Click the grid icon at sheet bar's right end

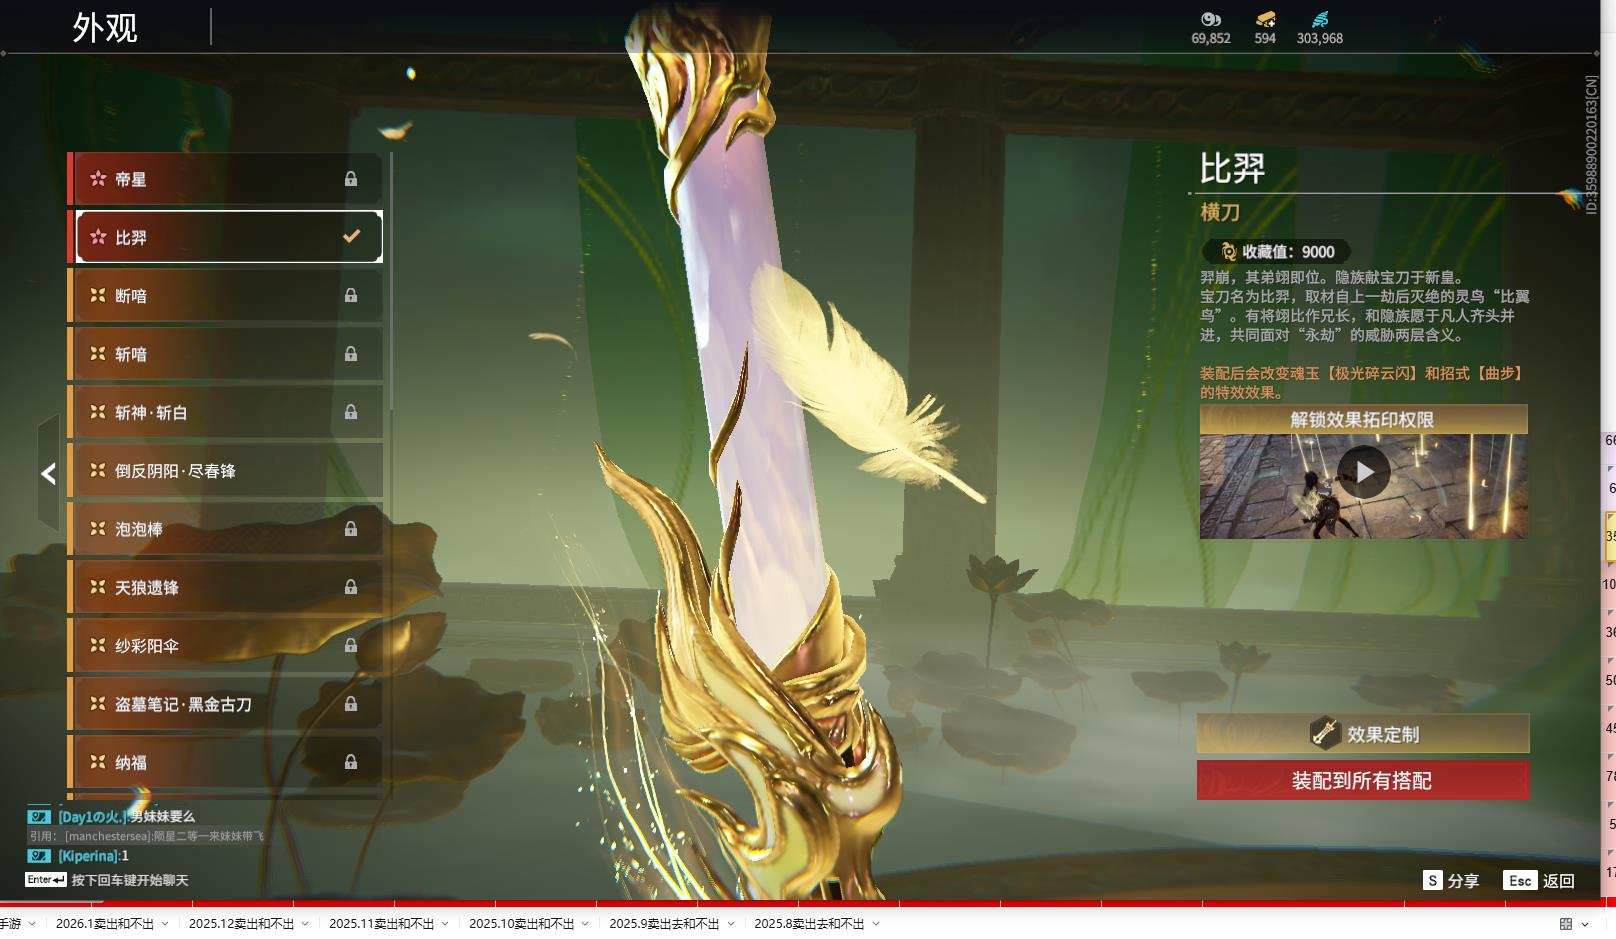point(1566,924)
